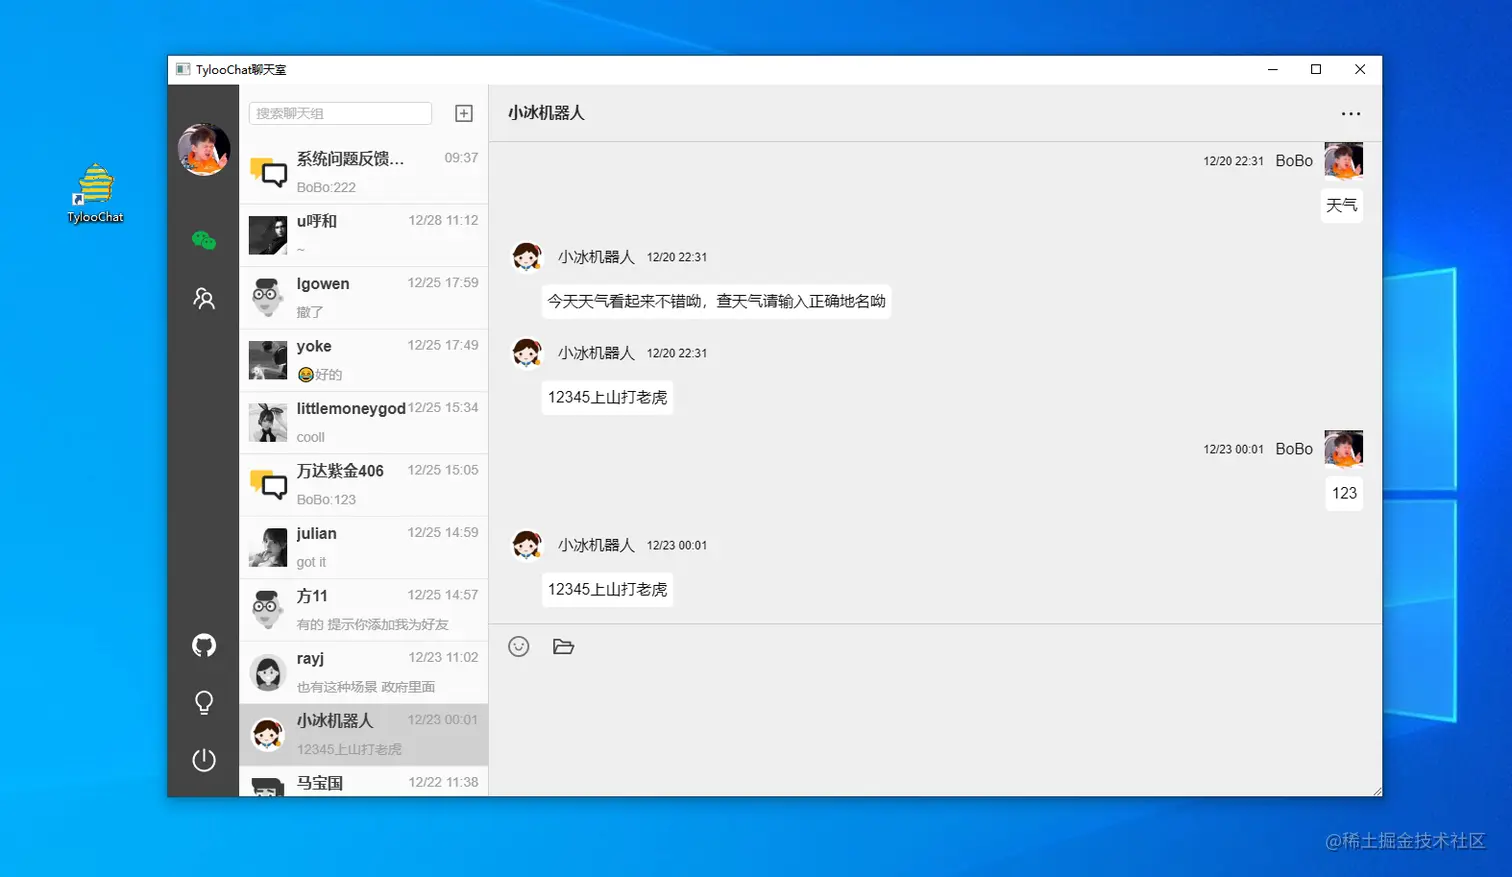Click BoBo avatar beside the 天气 message
Viewport: 1512px width, 877px height.
coord(1343,160)
